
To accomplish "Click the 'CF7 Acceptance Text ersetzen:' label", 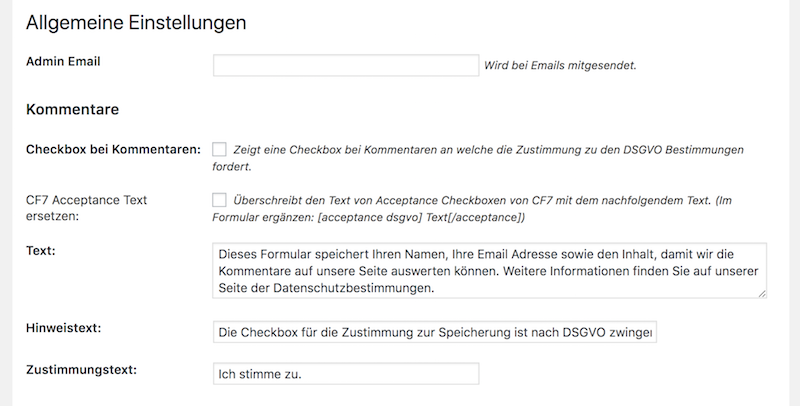I will click(x=86, y=208).
